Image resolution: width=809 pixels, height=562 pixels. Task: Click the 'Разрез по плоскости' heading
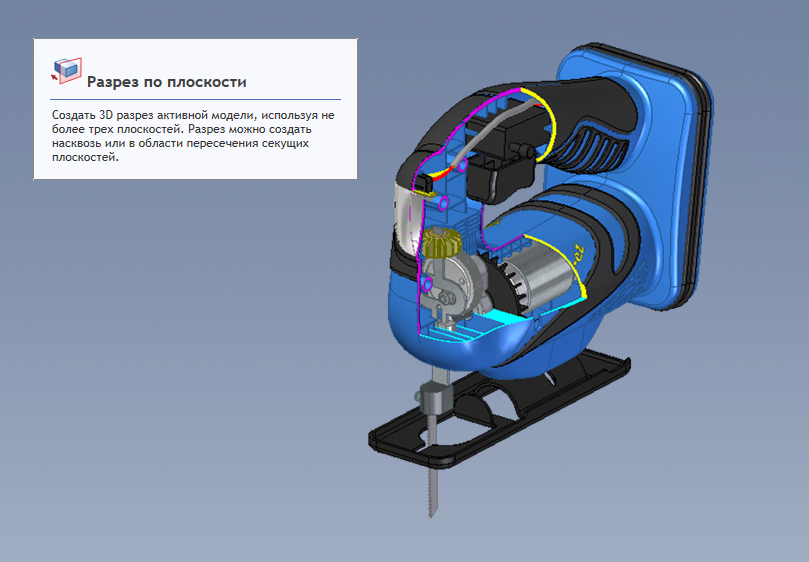(167, 82)
